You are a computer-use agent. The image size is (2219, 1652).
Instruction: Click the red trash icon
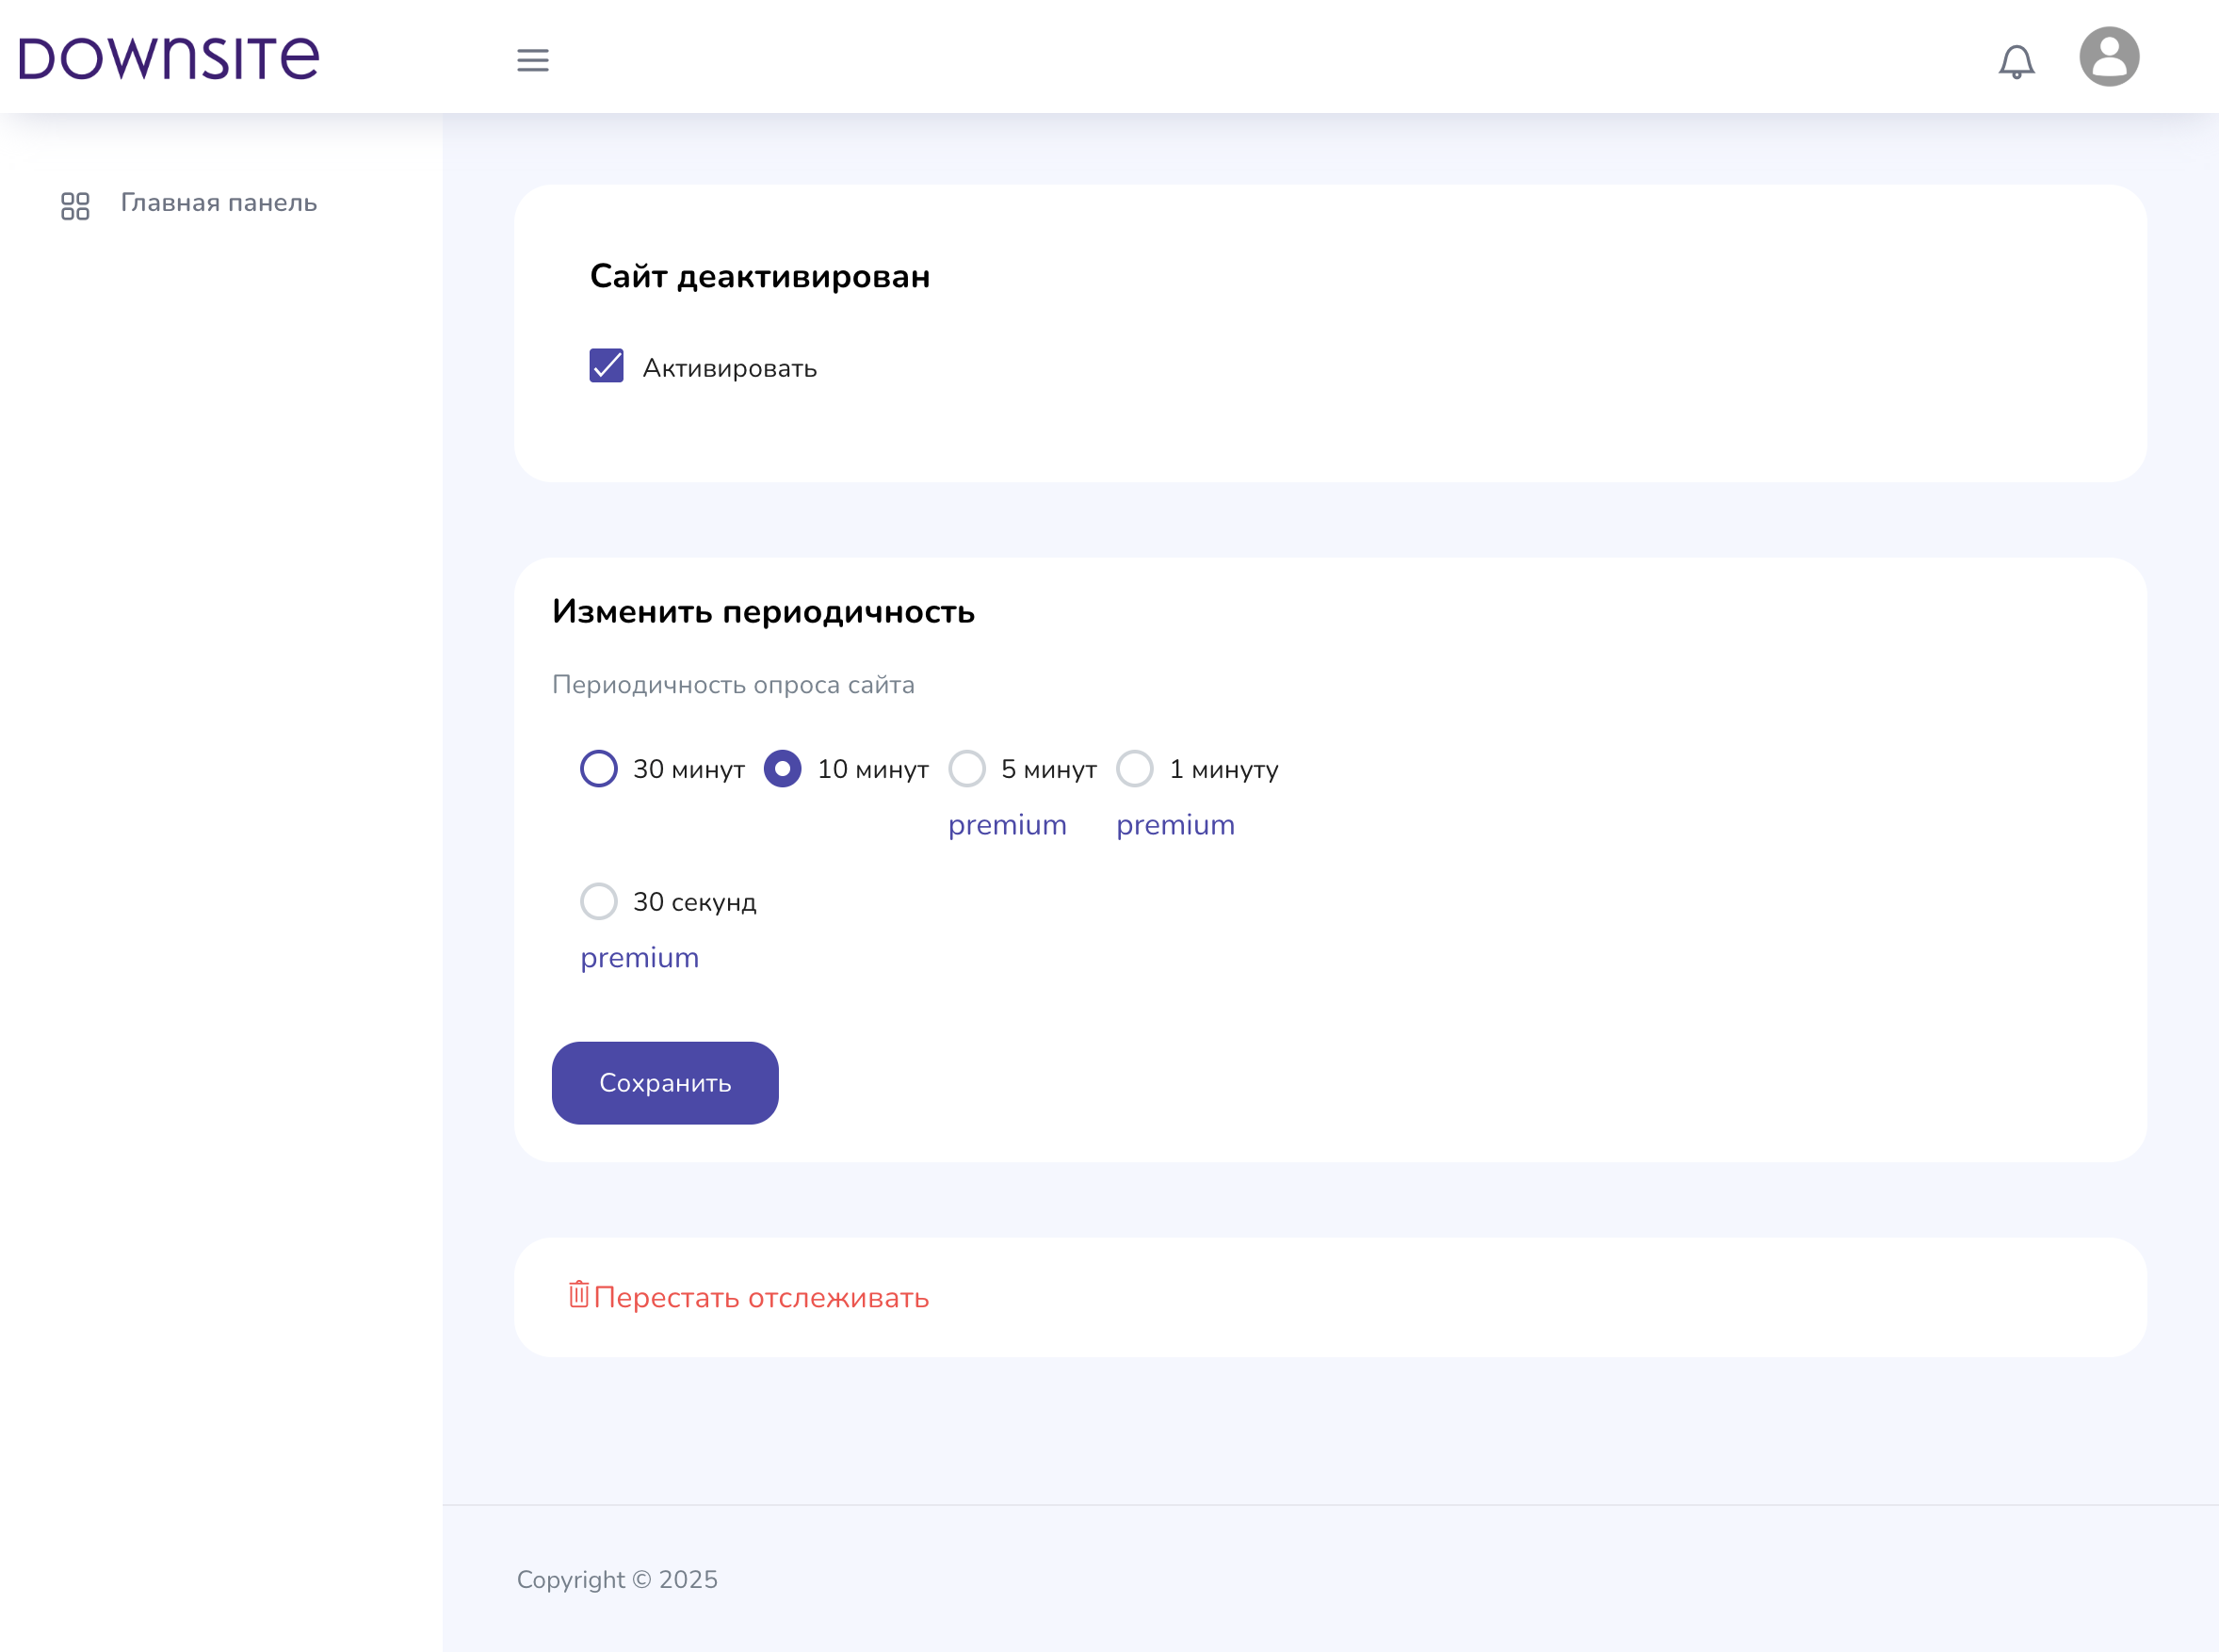click(x=579, y=1294)
